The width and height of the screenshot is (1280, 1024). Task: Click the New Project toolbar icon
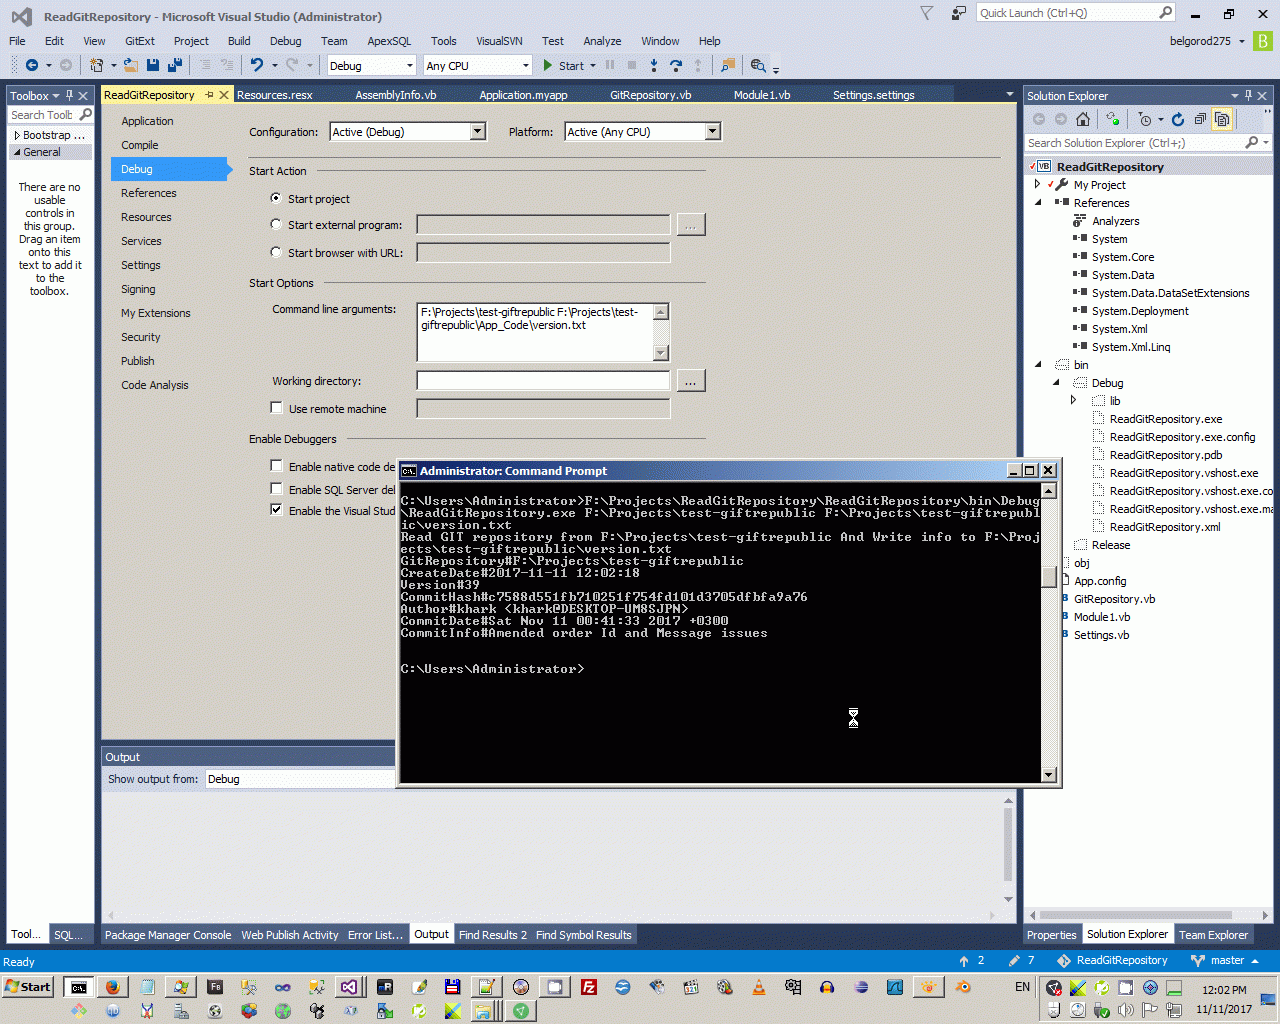click(97, 65)
